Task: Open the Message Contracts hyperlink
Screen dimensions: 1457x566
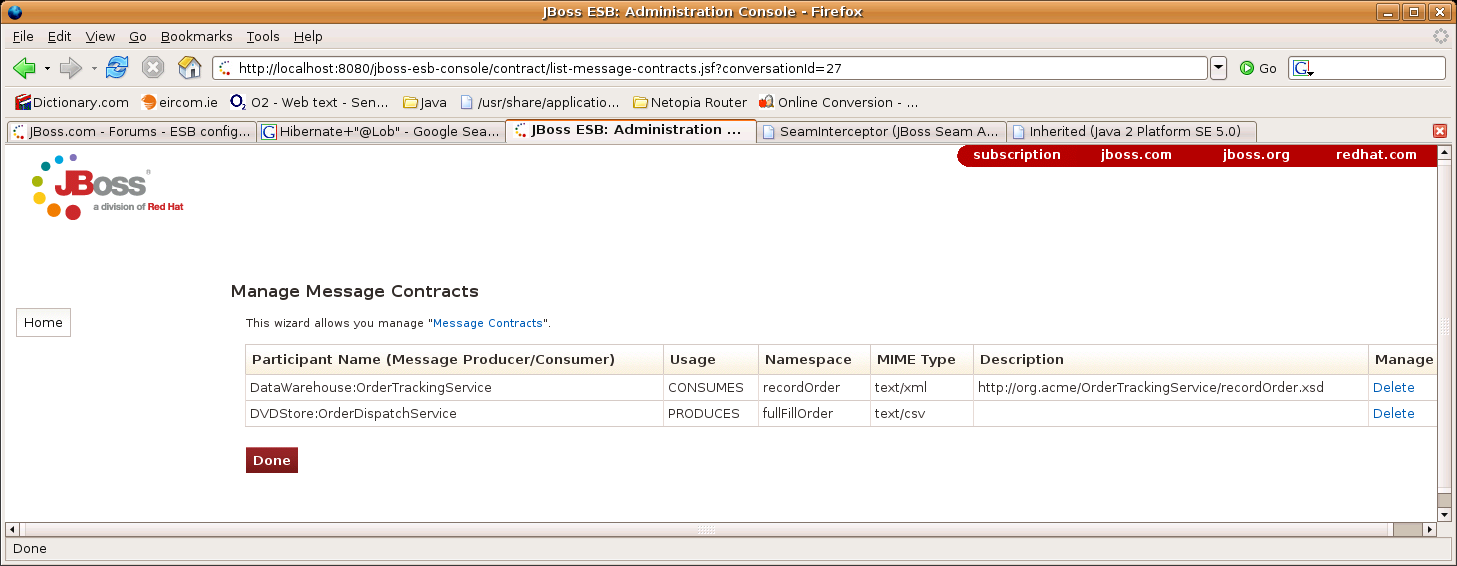Action: point(488,324)
